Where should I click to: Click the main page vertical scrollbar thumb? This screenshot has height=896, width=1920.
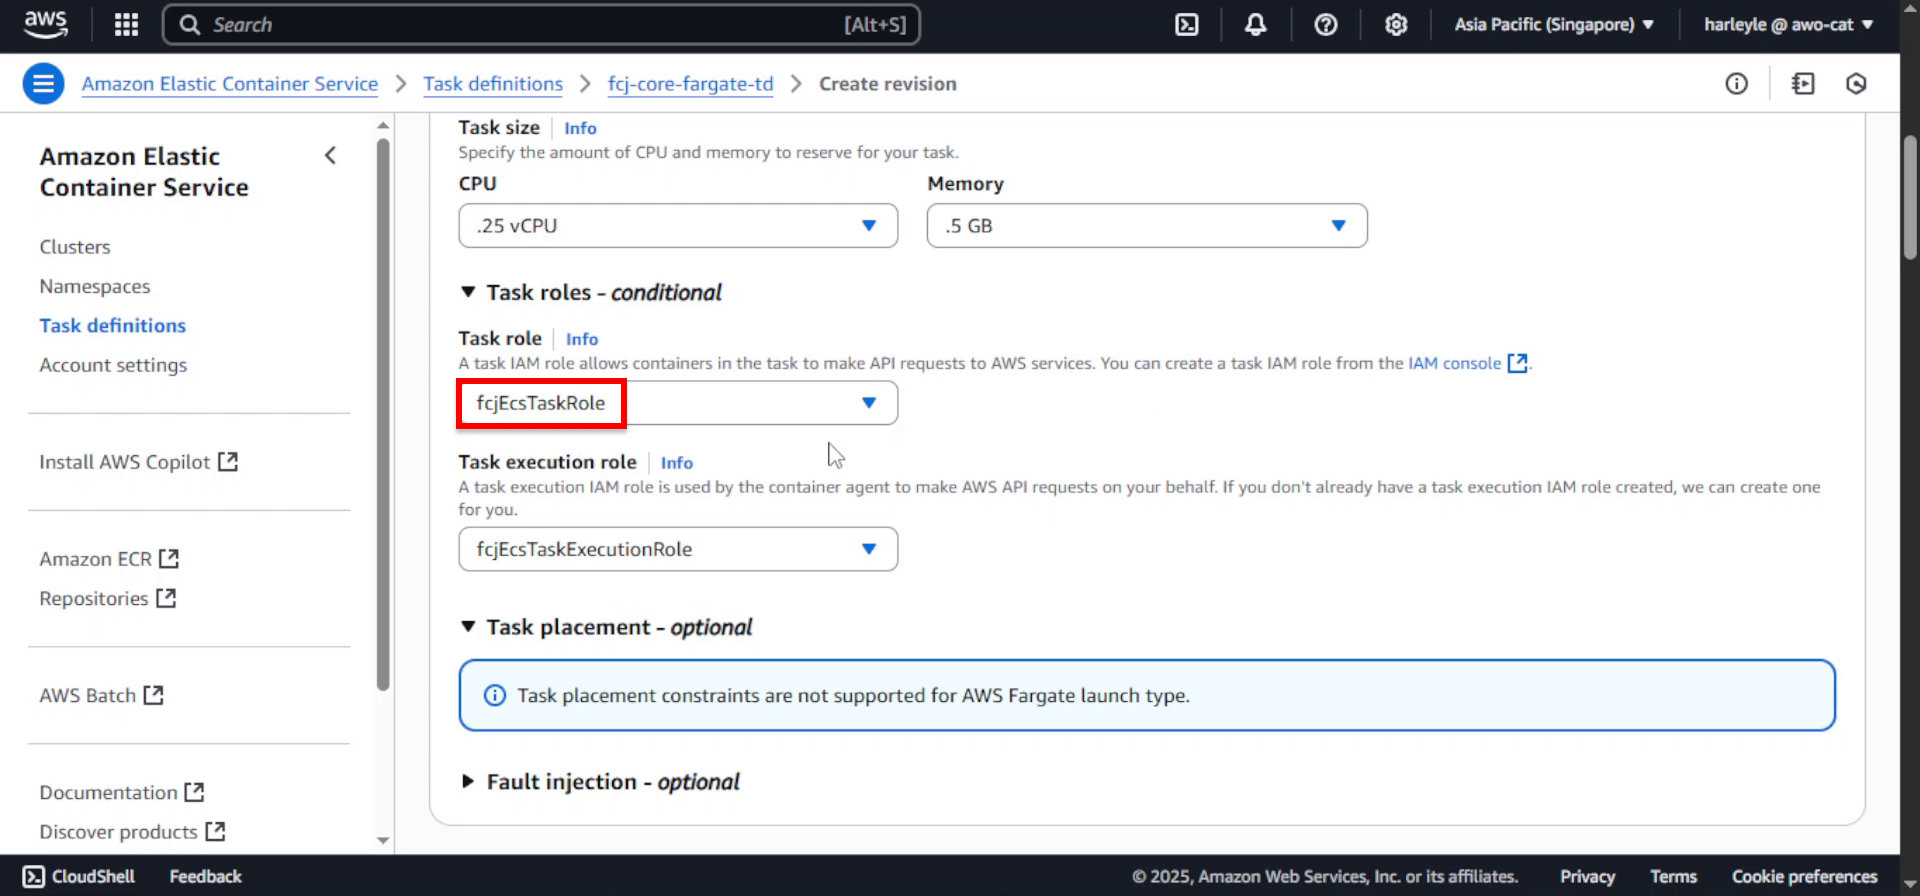1910,197
